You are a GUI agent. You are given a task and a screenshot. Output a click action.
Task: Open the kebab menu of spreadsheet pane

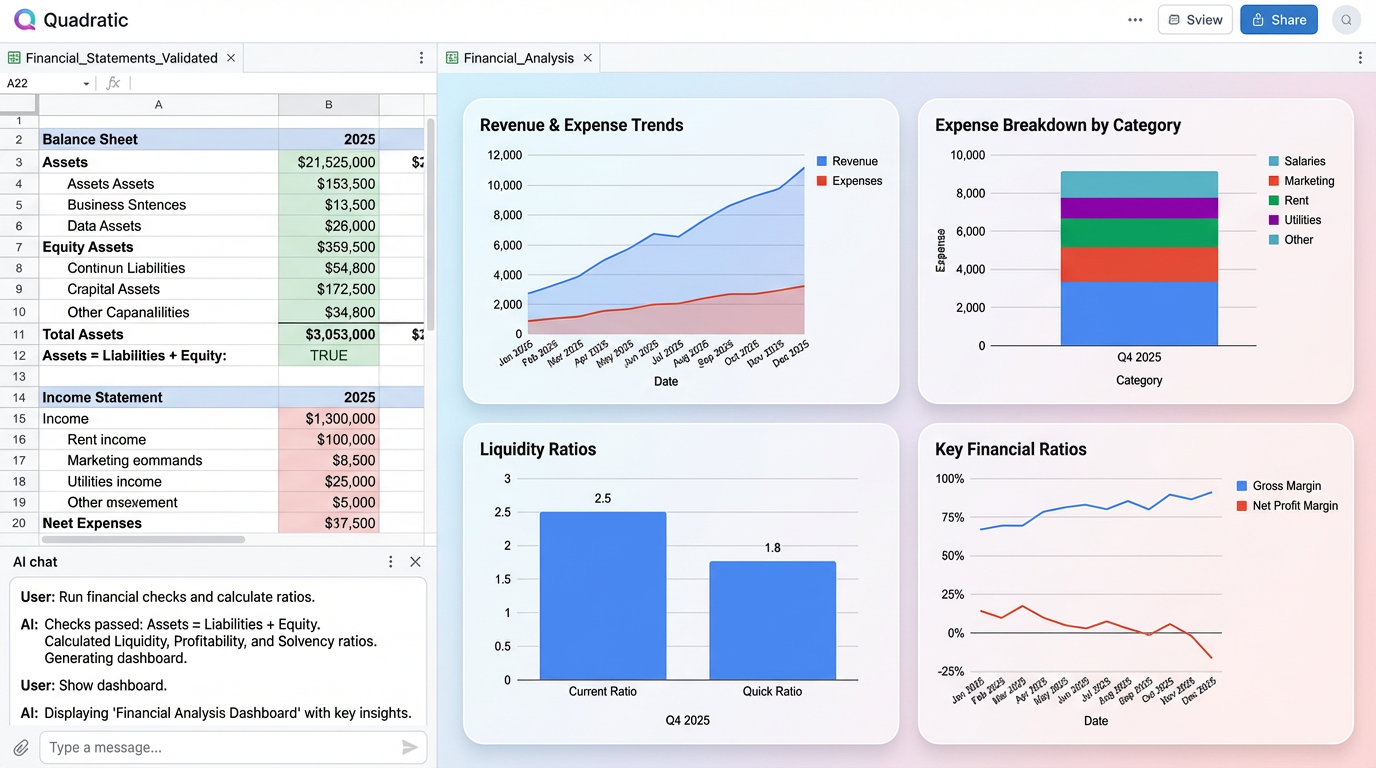pyautogui.click(x=421, y=58)
